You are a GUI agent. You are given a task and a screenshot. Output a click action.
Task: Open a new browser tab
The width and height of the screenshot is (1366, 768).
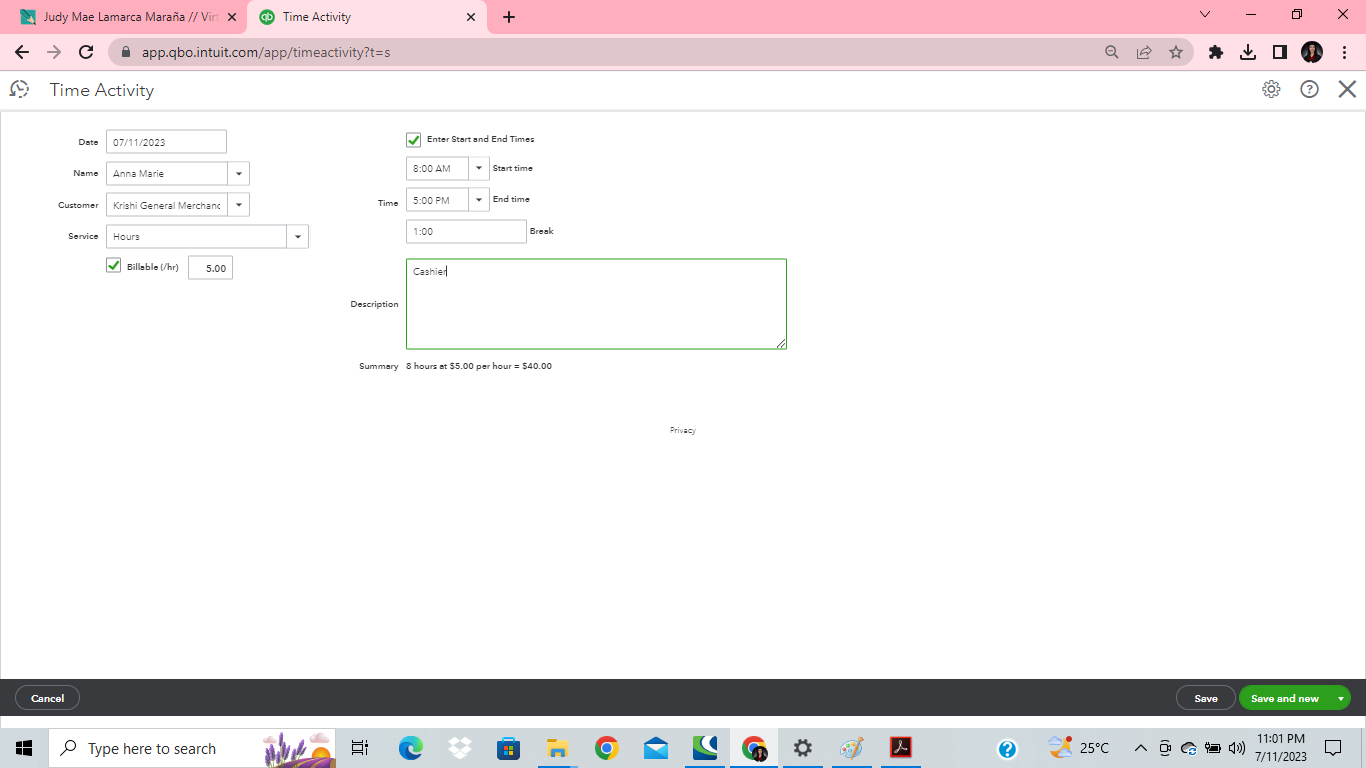click(x=509, y=17)
